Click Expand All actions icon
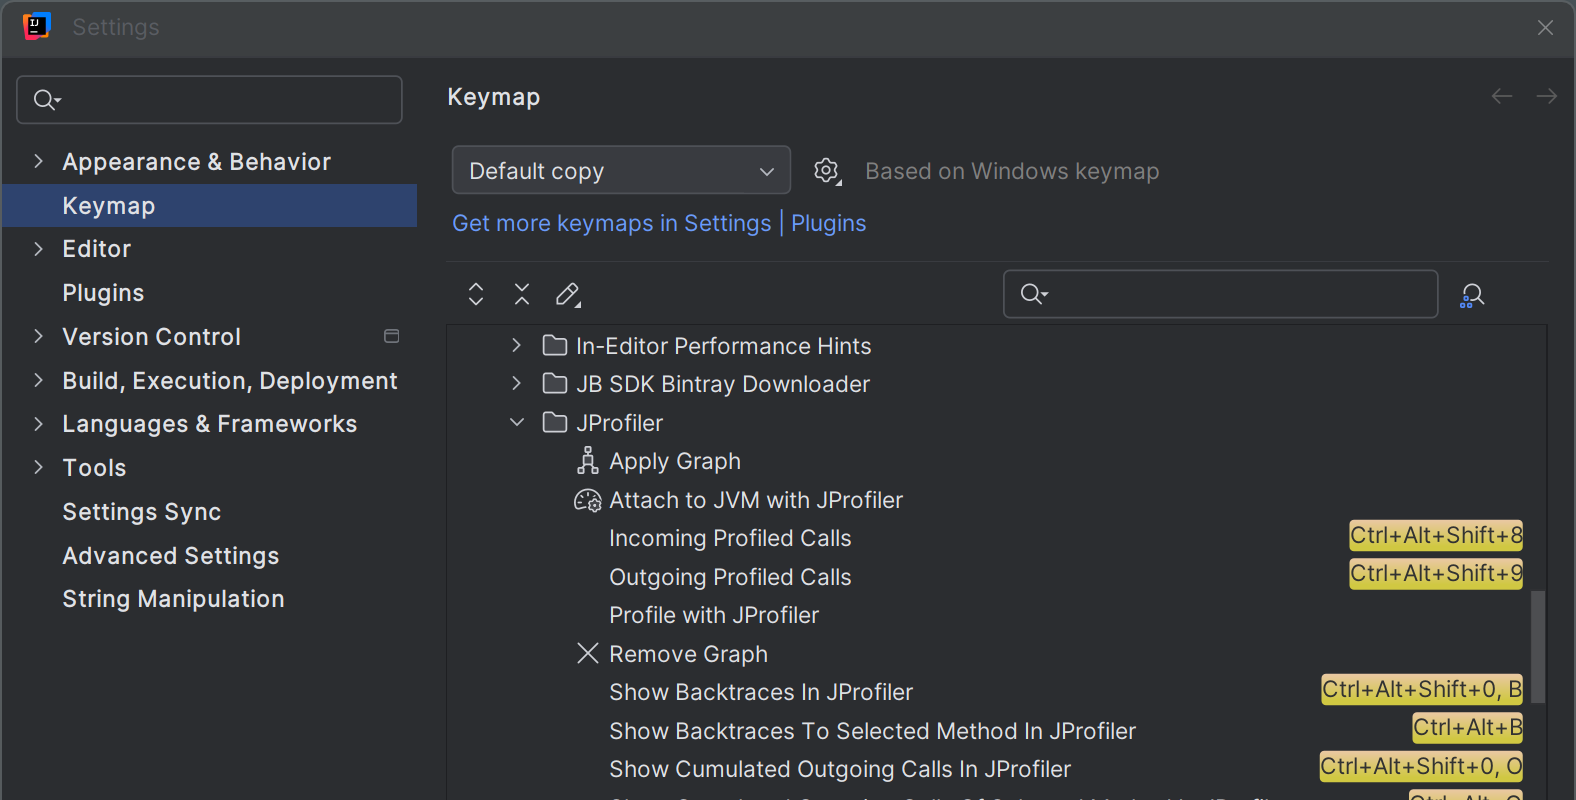 tap(476, 294)
